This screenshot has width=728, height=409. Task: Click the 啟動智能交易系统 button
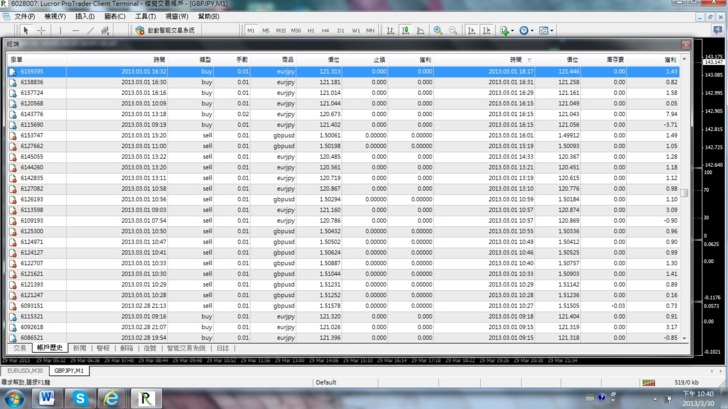pyautogui.click(x=166, y=31)
